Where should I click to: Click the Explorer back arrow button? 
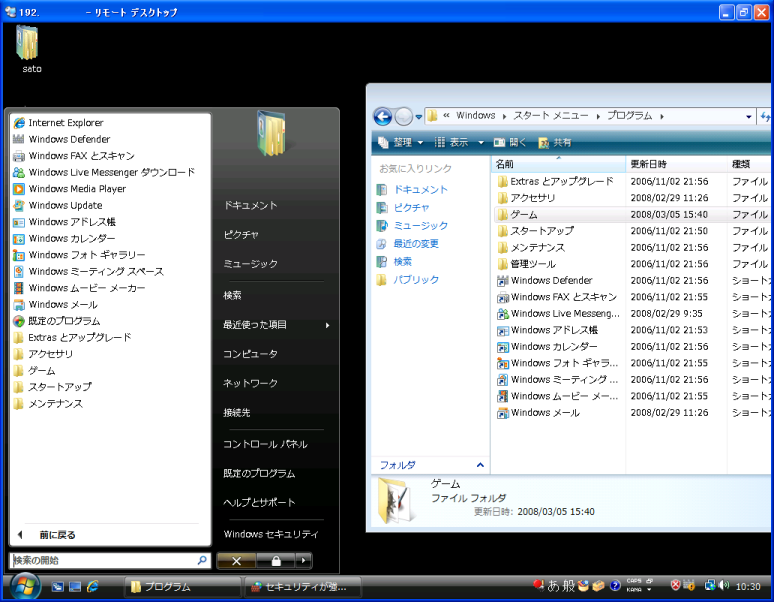383,116
